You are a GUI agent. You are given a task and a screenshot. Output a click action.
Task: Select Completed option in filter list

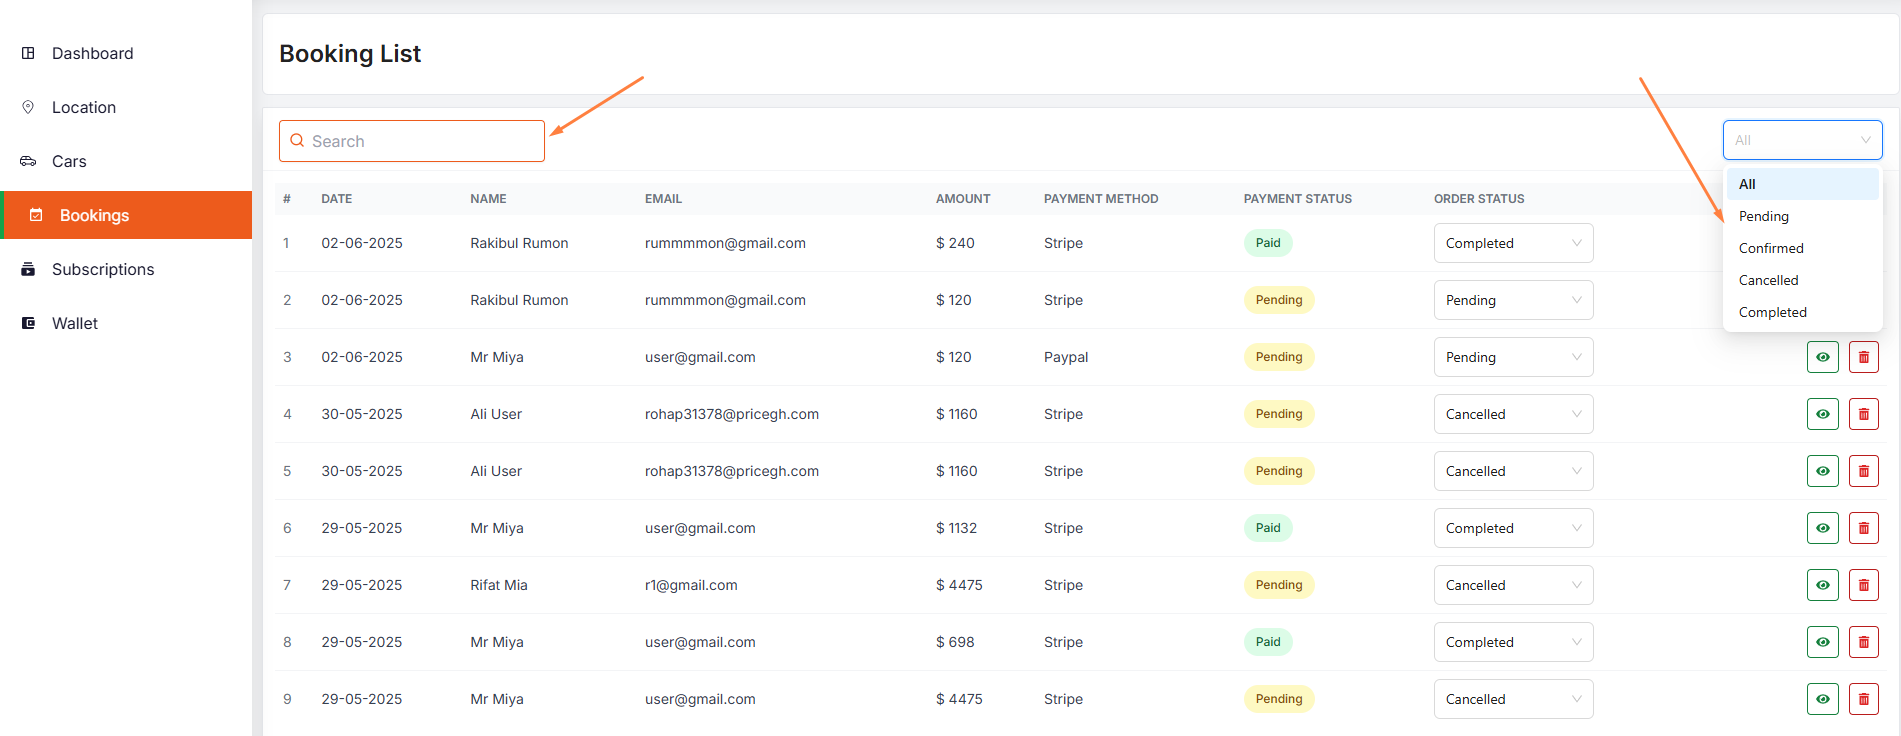(x=1772, y=312)
